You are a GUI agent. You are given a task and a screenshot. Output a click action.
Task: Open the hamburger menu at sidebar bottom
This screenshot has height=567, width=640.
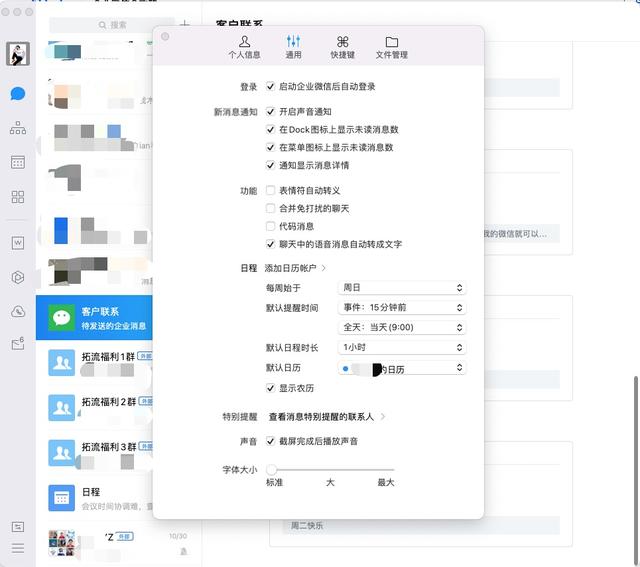18,548
